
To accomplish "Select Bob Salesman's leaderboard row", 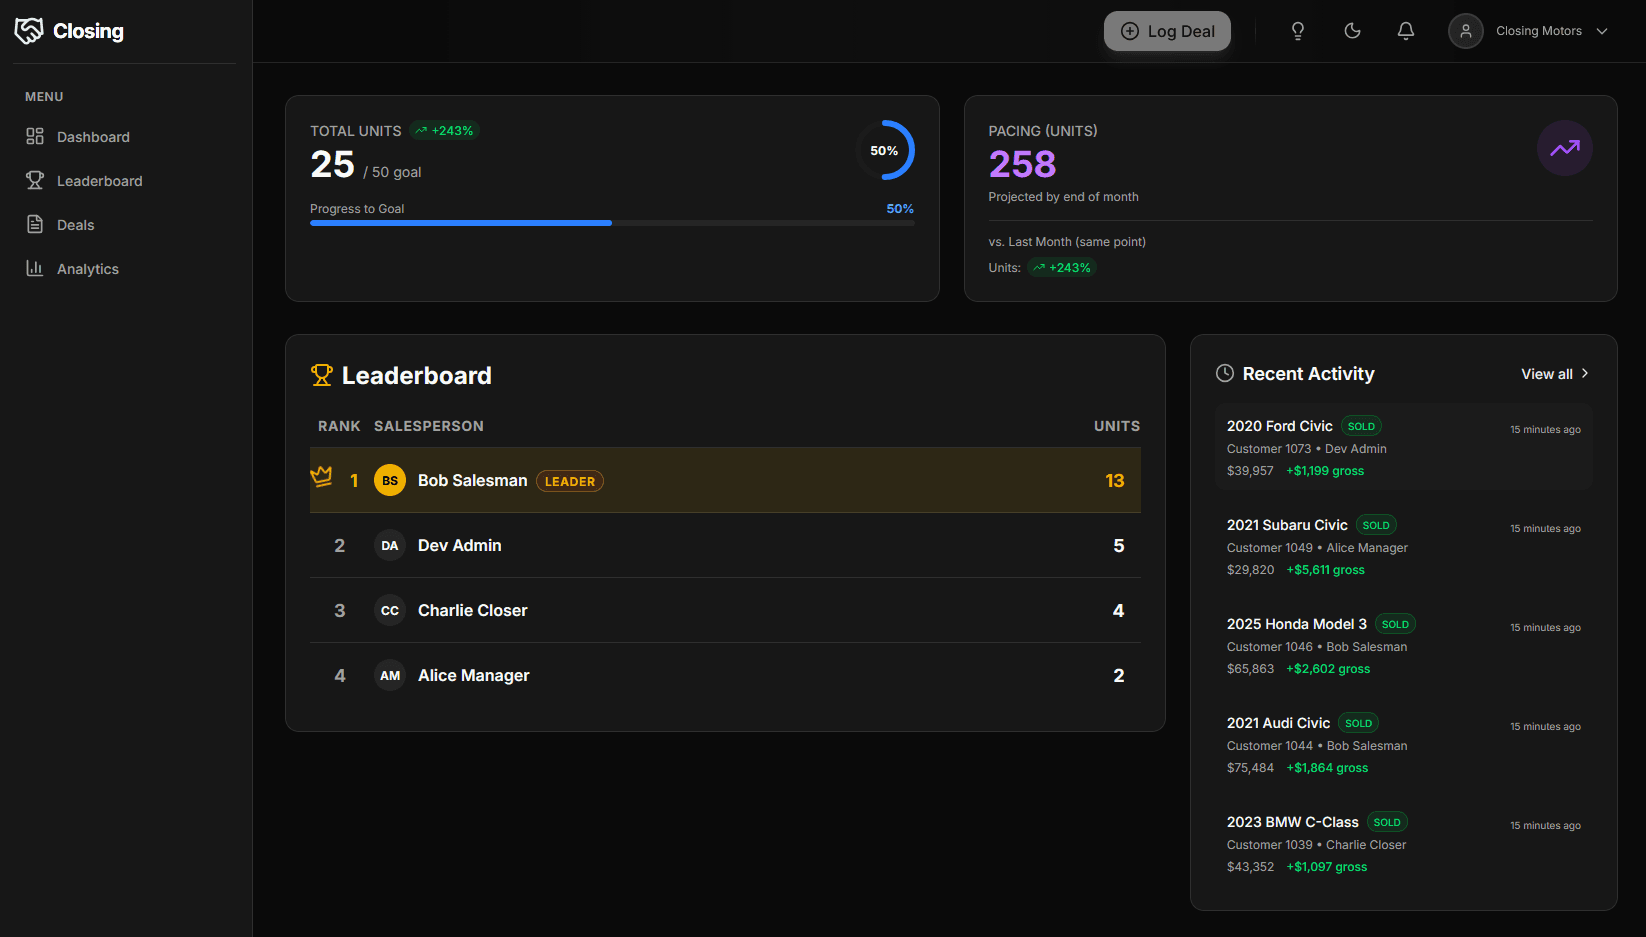I will point(724,480).
